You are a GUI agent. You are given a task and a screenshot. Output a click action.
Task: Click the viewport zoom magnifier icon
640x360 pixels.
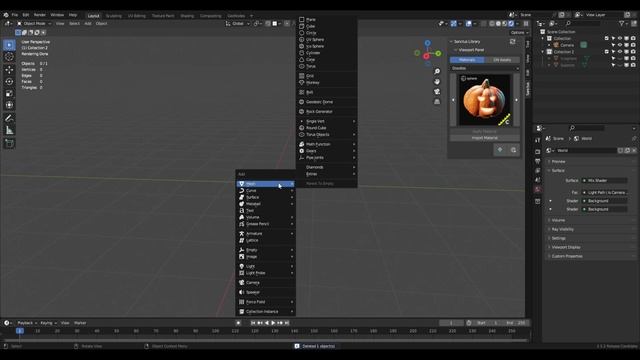pos(437,71)
